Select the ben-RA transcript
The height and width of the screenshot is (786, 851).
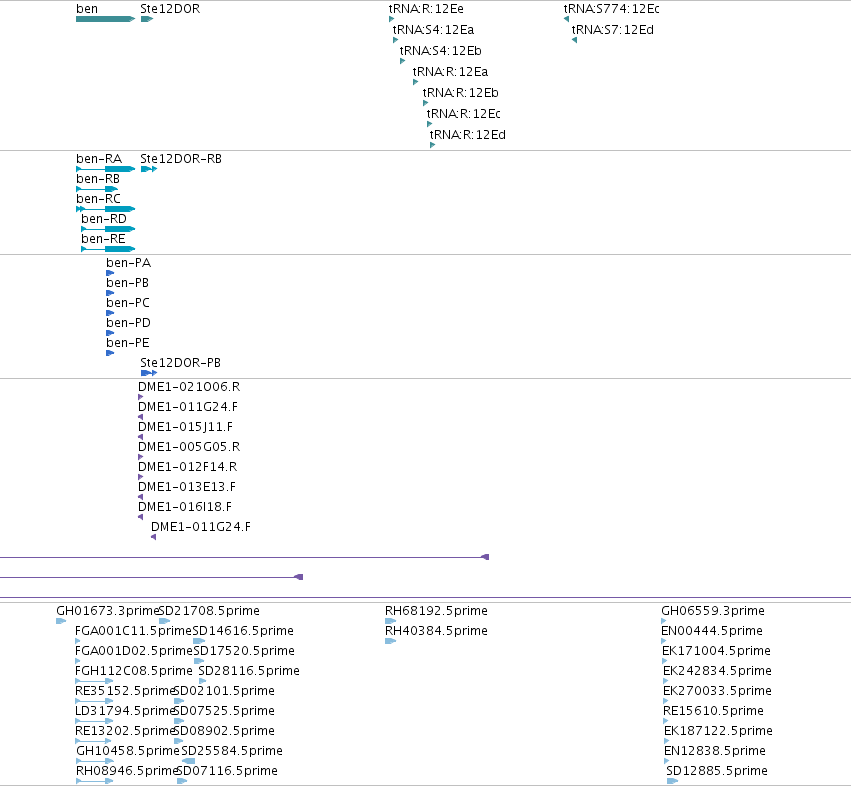(105, 169)
